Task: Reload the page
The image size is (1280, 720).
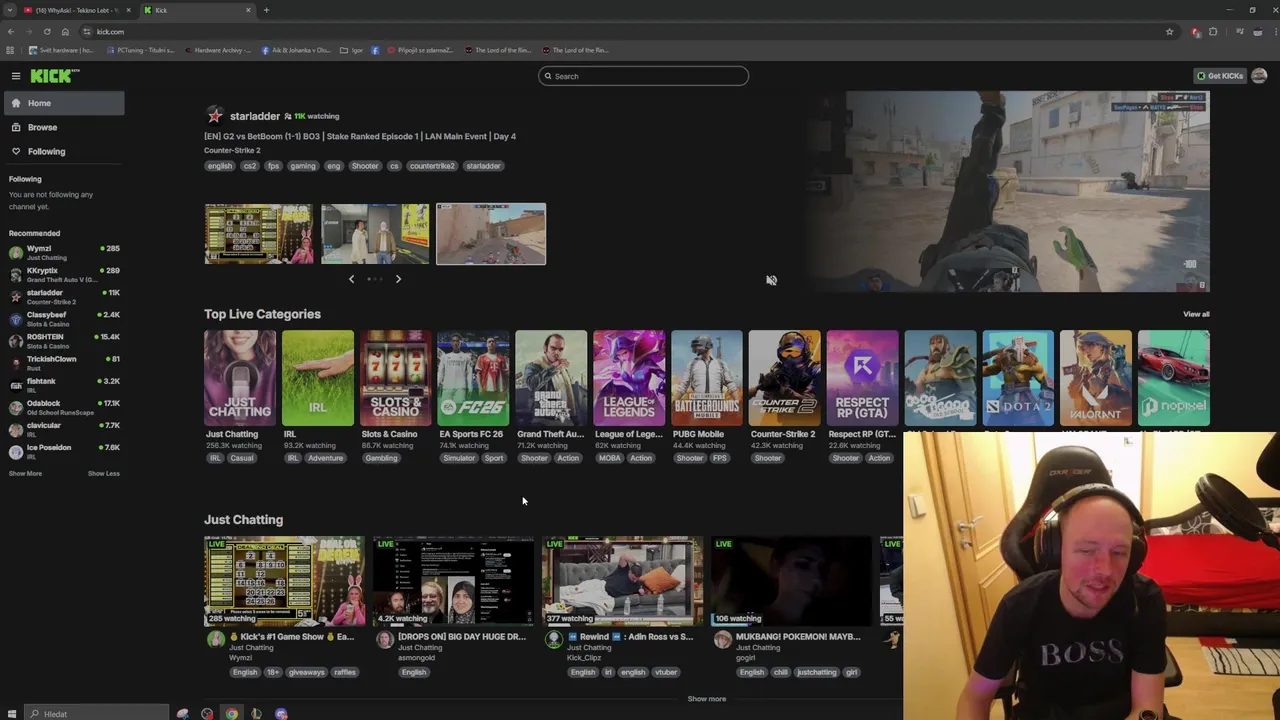Action: tap(47, 32)
